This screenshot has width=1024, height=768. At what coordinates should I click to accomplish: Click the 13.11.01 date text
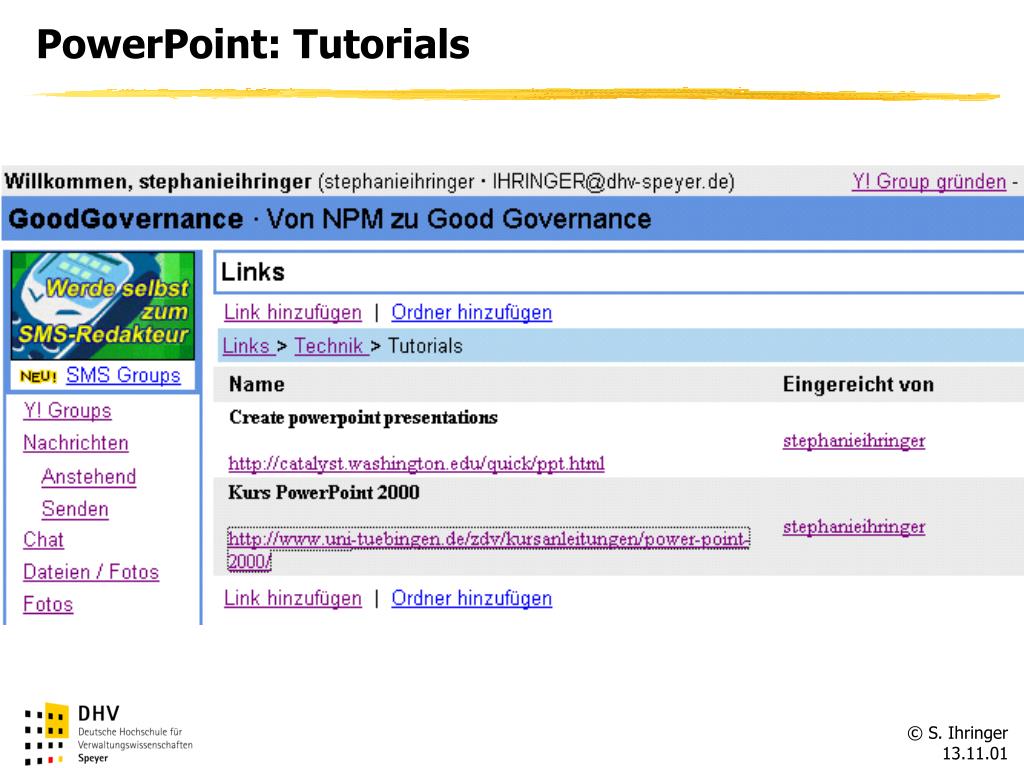click(x=975, y=754)
